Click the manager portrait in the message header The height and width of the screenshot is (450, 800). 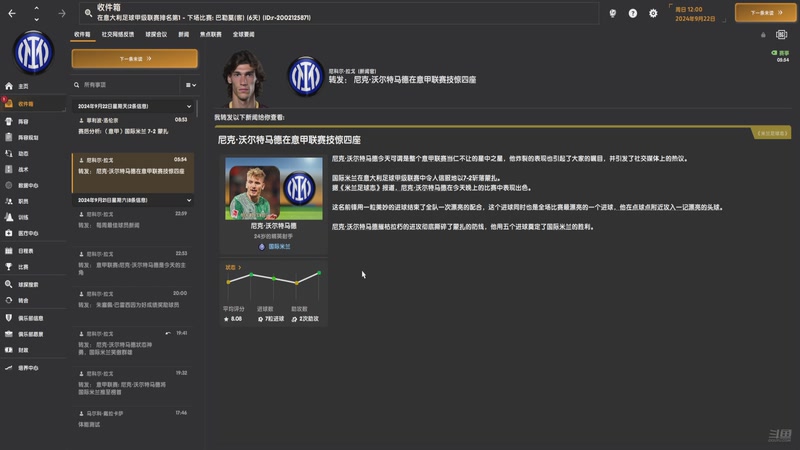pos(246,79)
